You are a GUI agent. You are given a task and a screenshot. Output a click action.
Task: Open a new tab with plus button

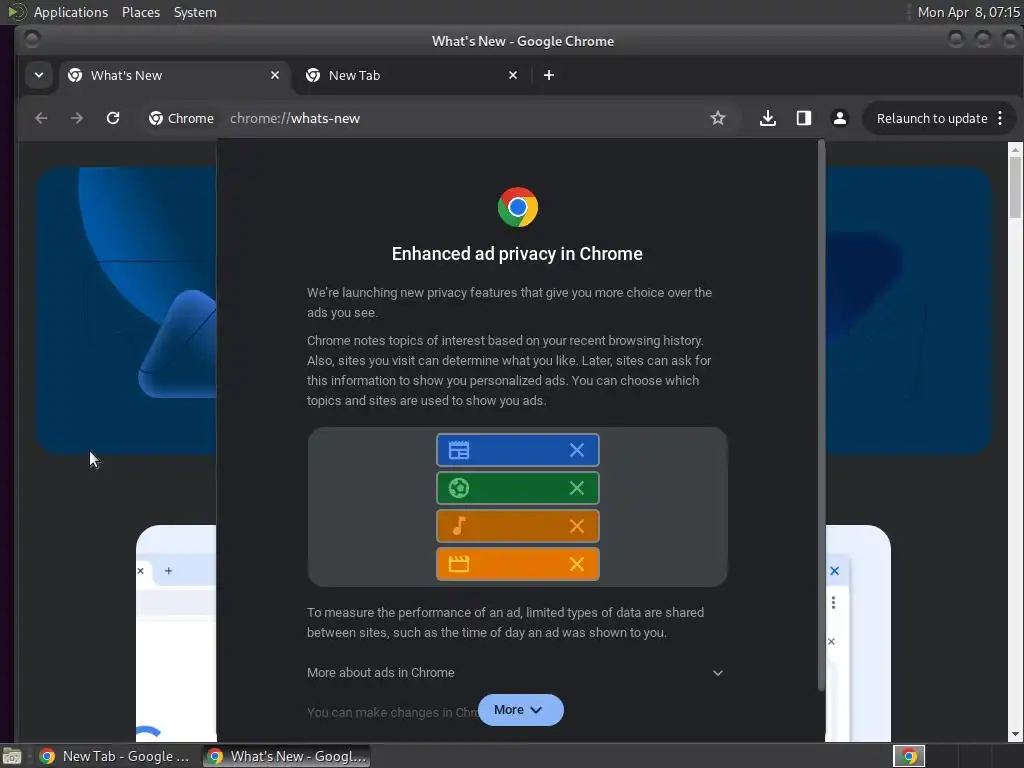pos(549,75)
